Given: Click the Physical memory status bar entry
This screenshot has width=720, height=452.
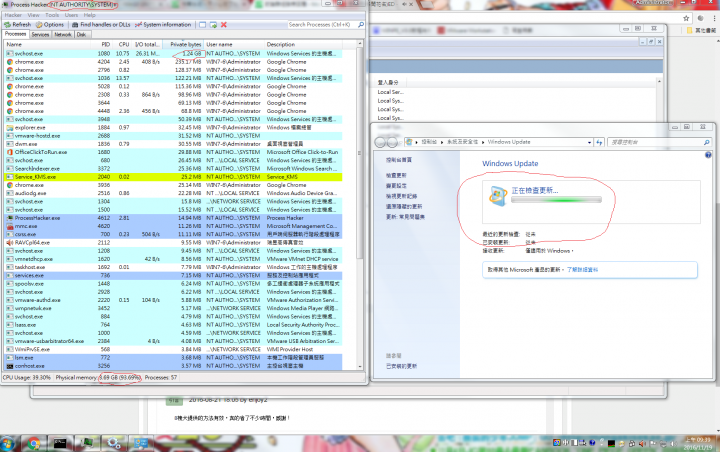Looking at the screenshot, I should pyautogui.click(x=98, y=378).
